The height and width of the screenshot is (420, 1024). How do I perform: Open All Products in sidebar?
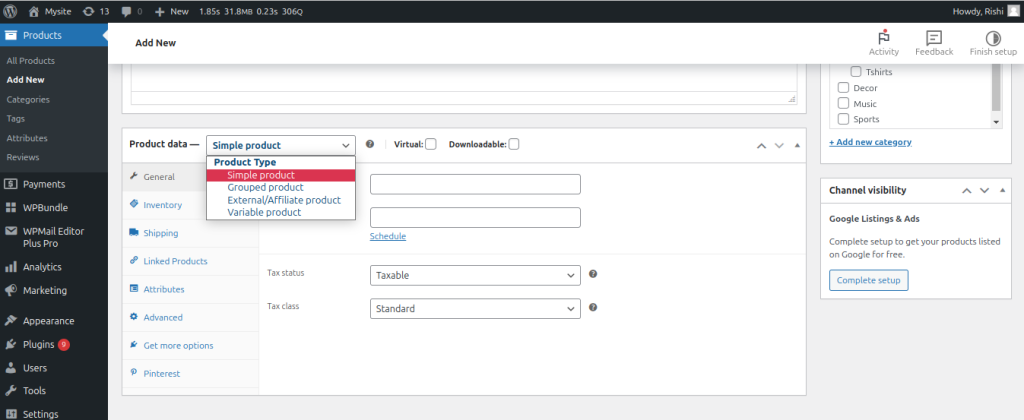[x=31, y=61]
